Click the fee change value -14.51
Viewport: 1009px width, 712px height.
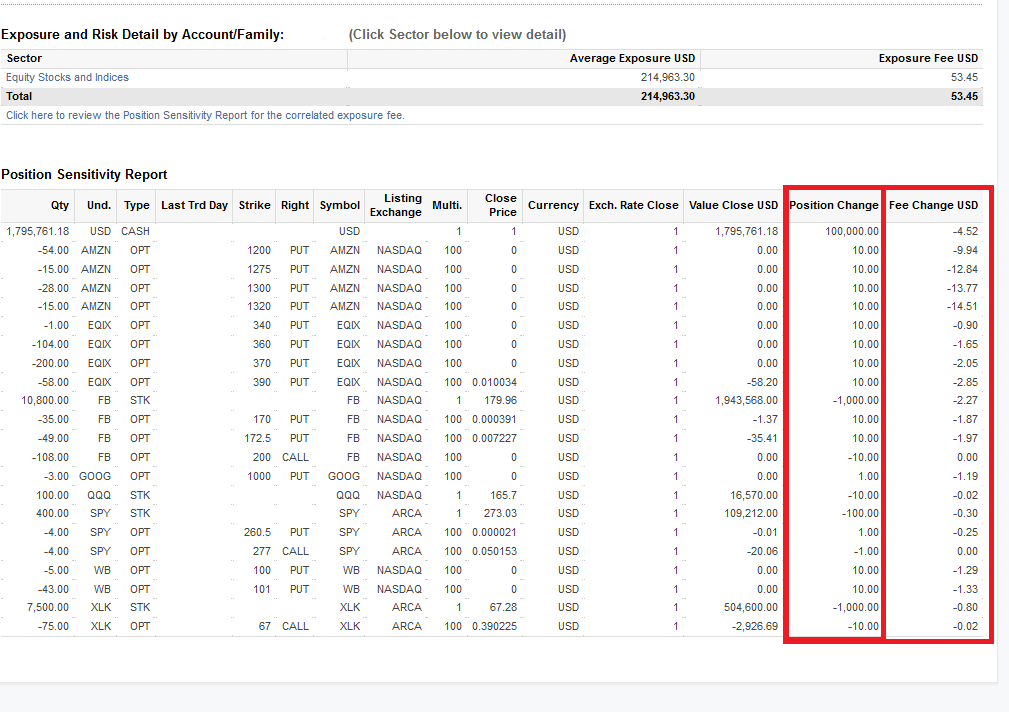pyautogui.click(x=962, y=306)
